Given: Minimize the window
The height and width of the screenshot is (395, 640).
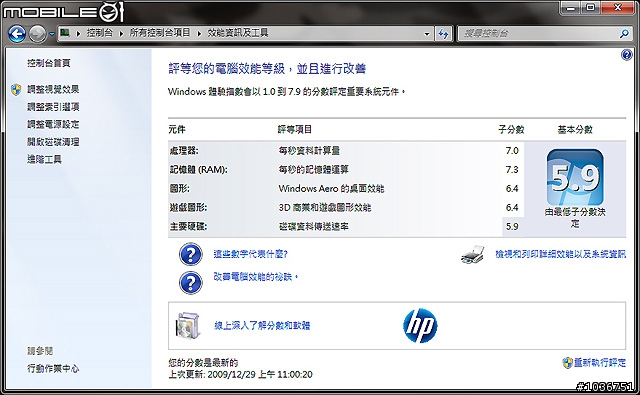Looking at the screenshot, I should coord(571,8).
